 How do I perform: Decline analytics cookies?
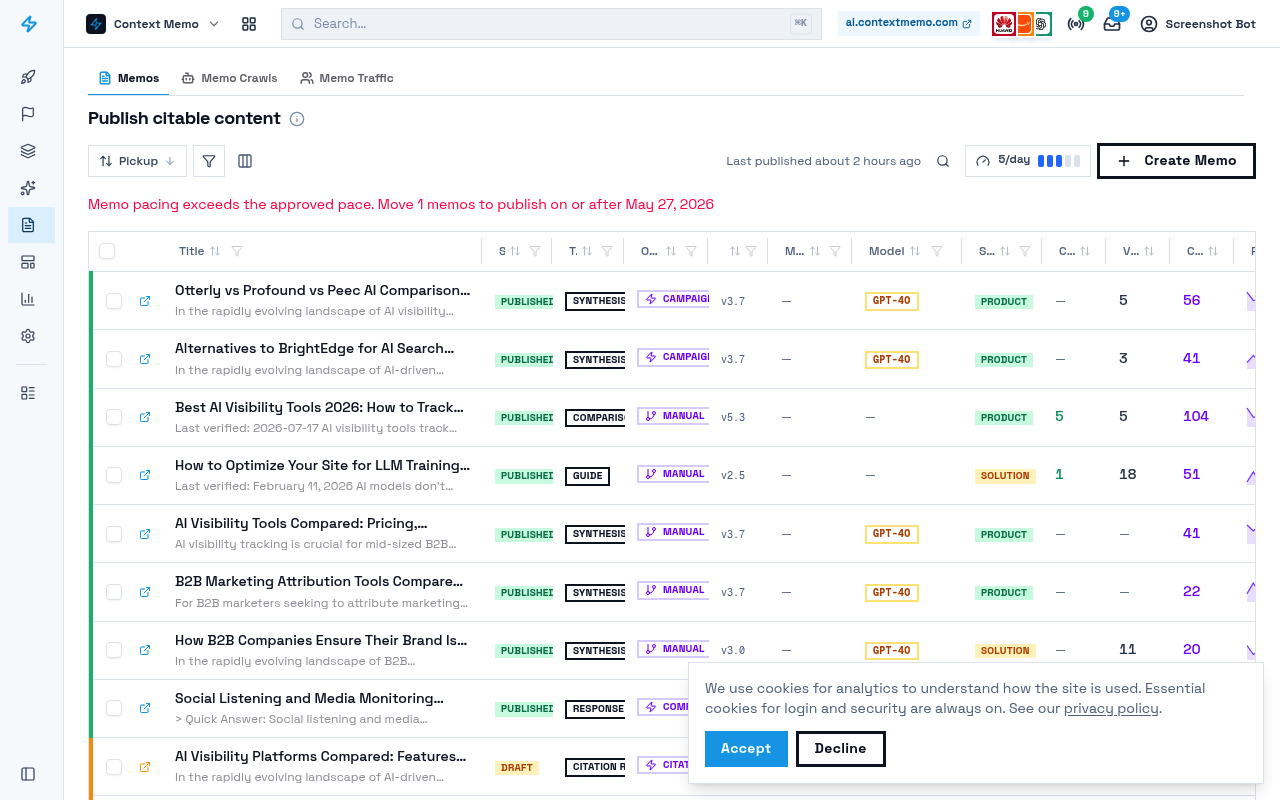coord(840,749)
